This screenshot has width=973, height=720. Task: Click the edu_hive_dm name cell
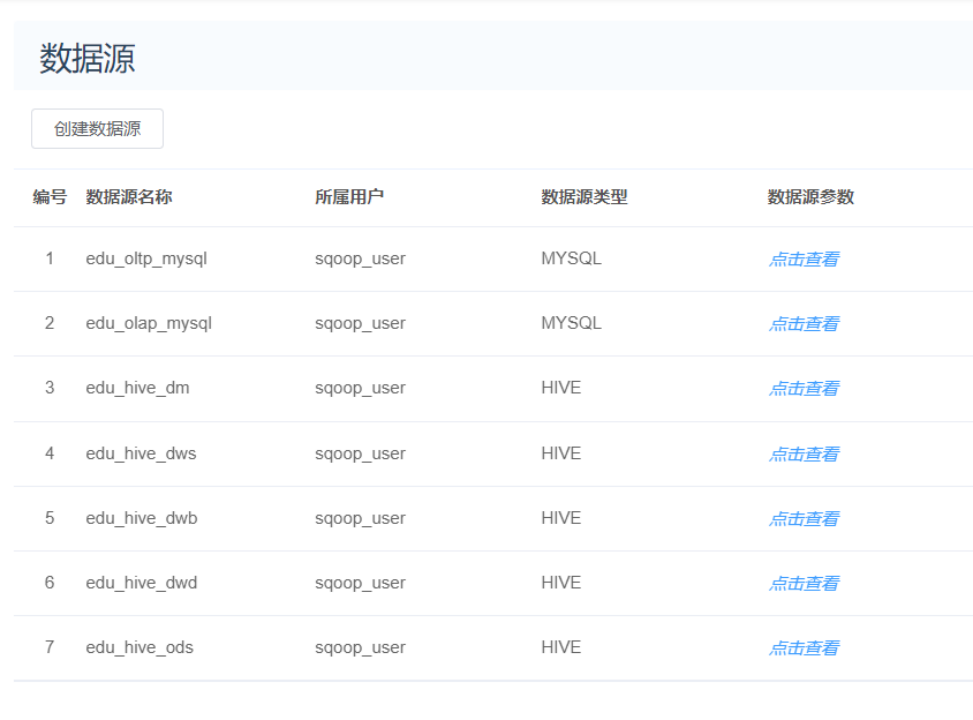click(137, 388)
